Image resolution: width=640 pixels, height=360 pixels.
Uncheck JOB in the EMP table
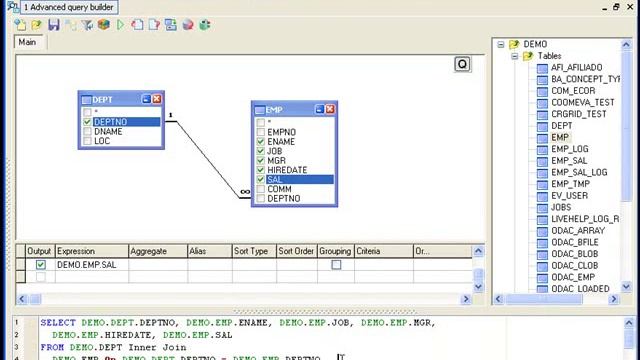click(260, 151)
